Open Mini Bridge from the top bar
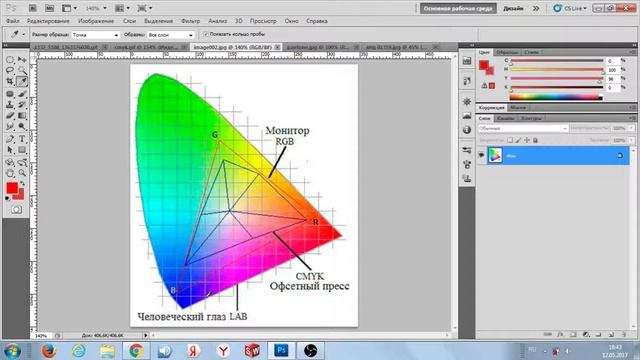 49,8
